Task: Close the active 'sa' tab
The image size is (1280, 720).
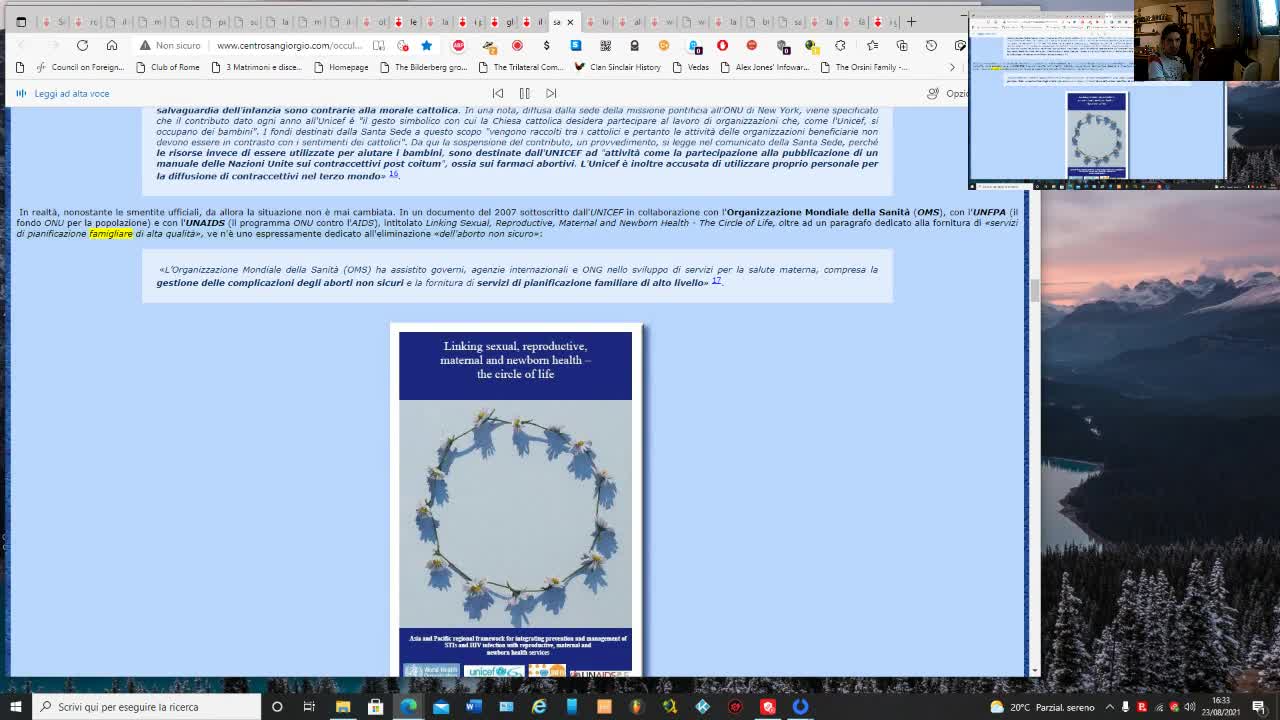Action: pos(570,22)
